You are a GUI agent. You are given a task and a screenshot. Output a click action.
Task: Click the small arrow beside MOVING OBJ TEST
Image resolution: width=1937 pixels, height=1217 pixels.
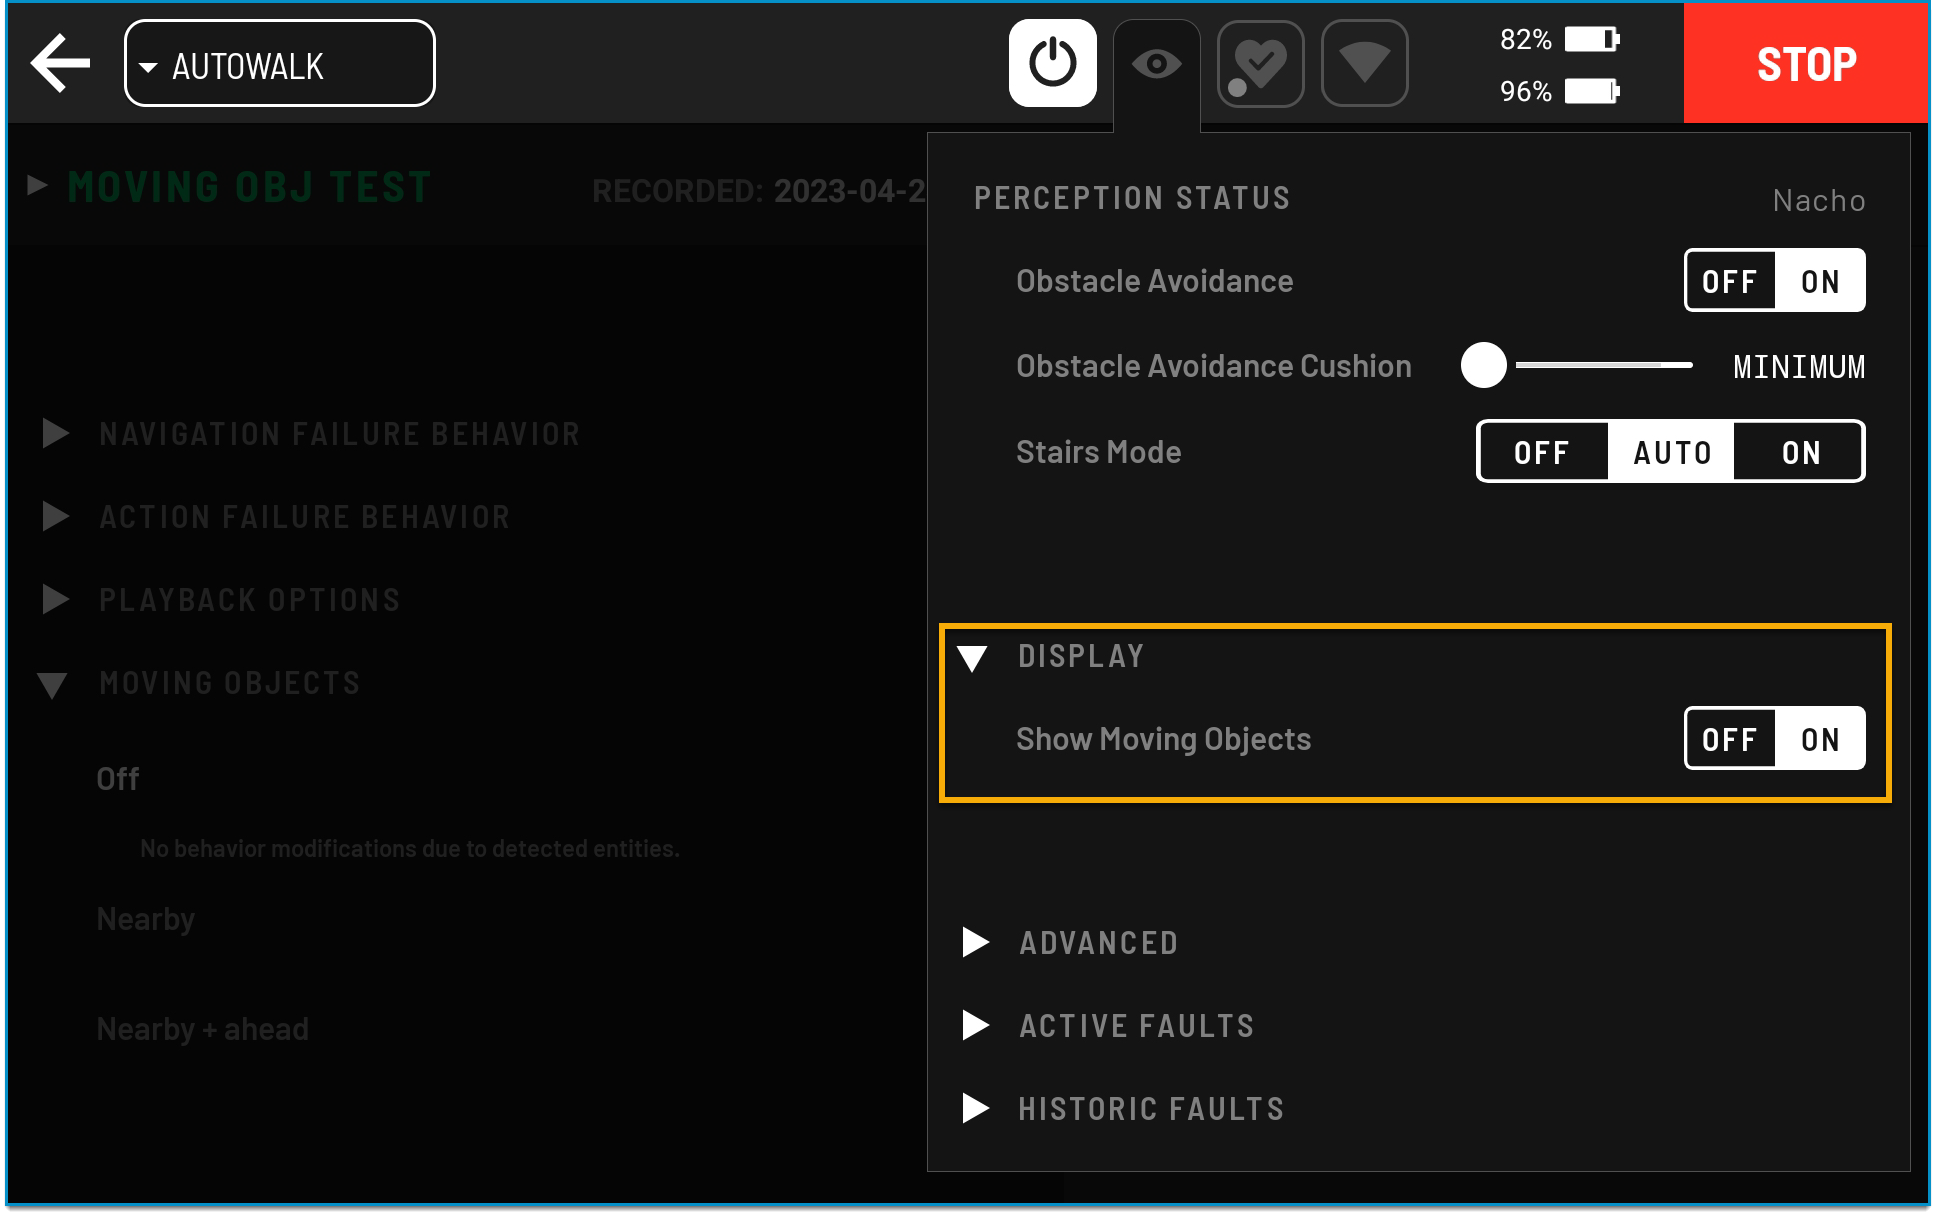(x=38, y=185)
